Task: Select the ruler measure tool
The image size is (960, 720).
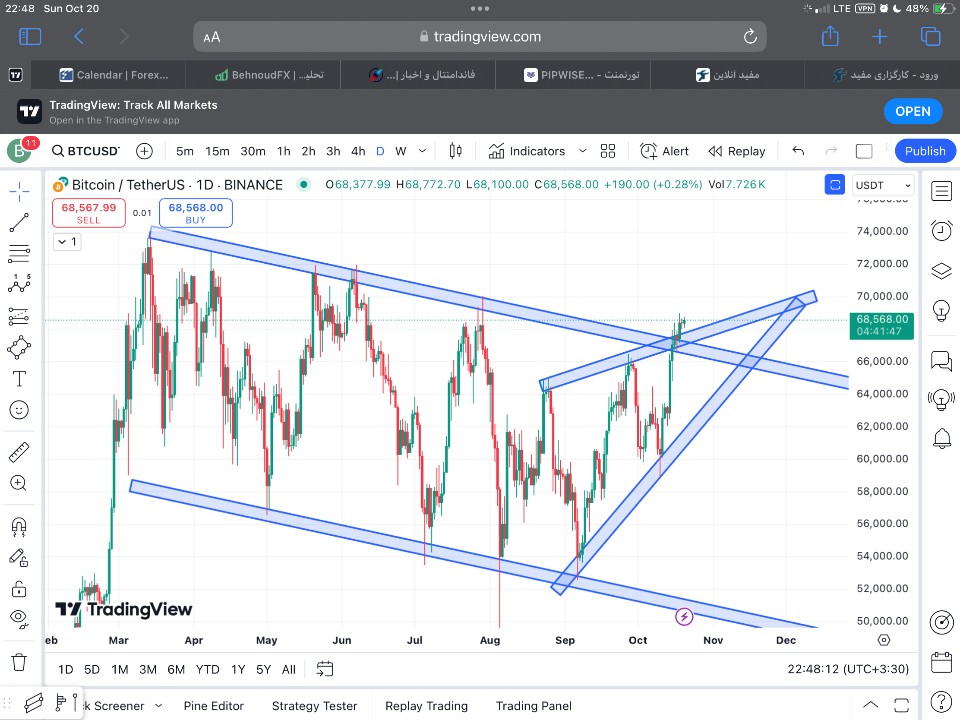Action: point(19,452)
